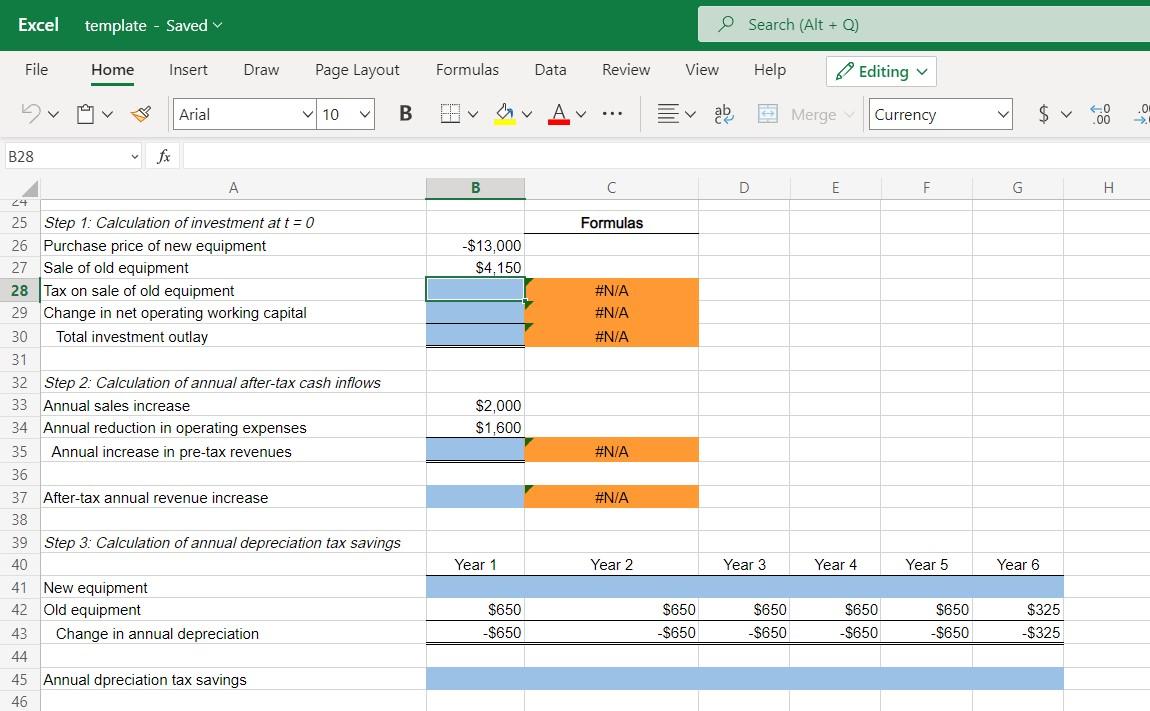Open the Page Layout tab
1150x711 pixels.
pyautogui.click(x=357, y=70)
